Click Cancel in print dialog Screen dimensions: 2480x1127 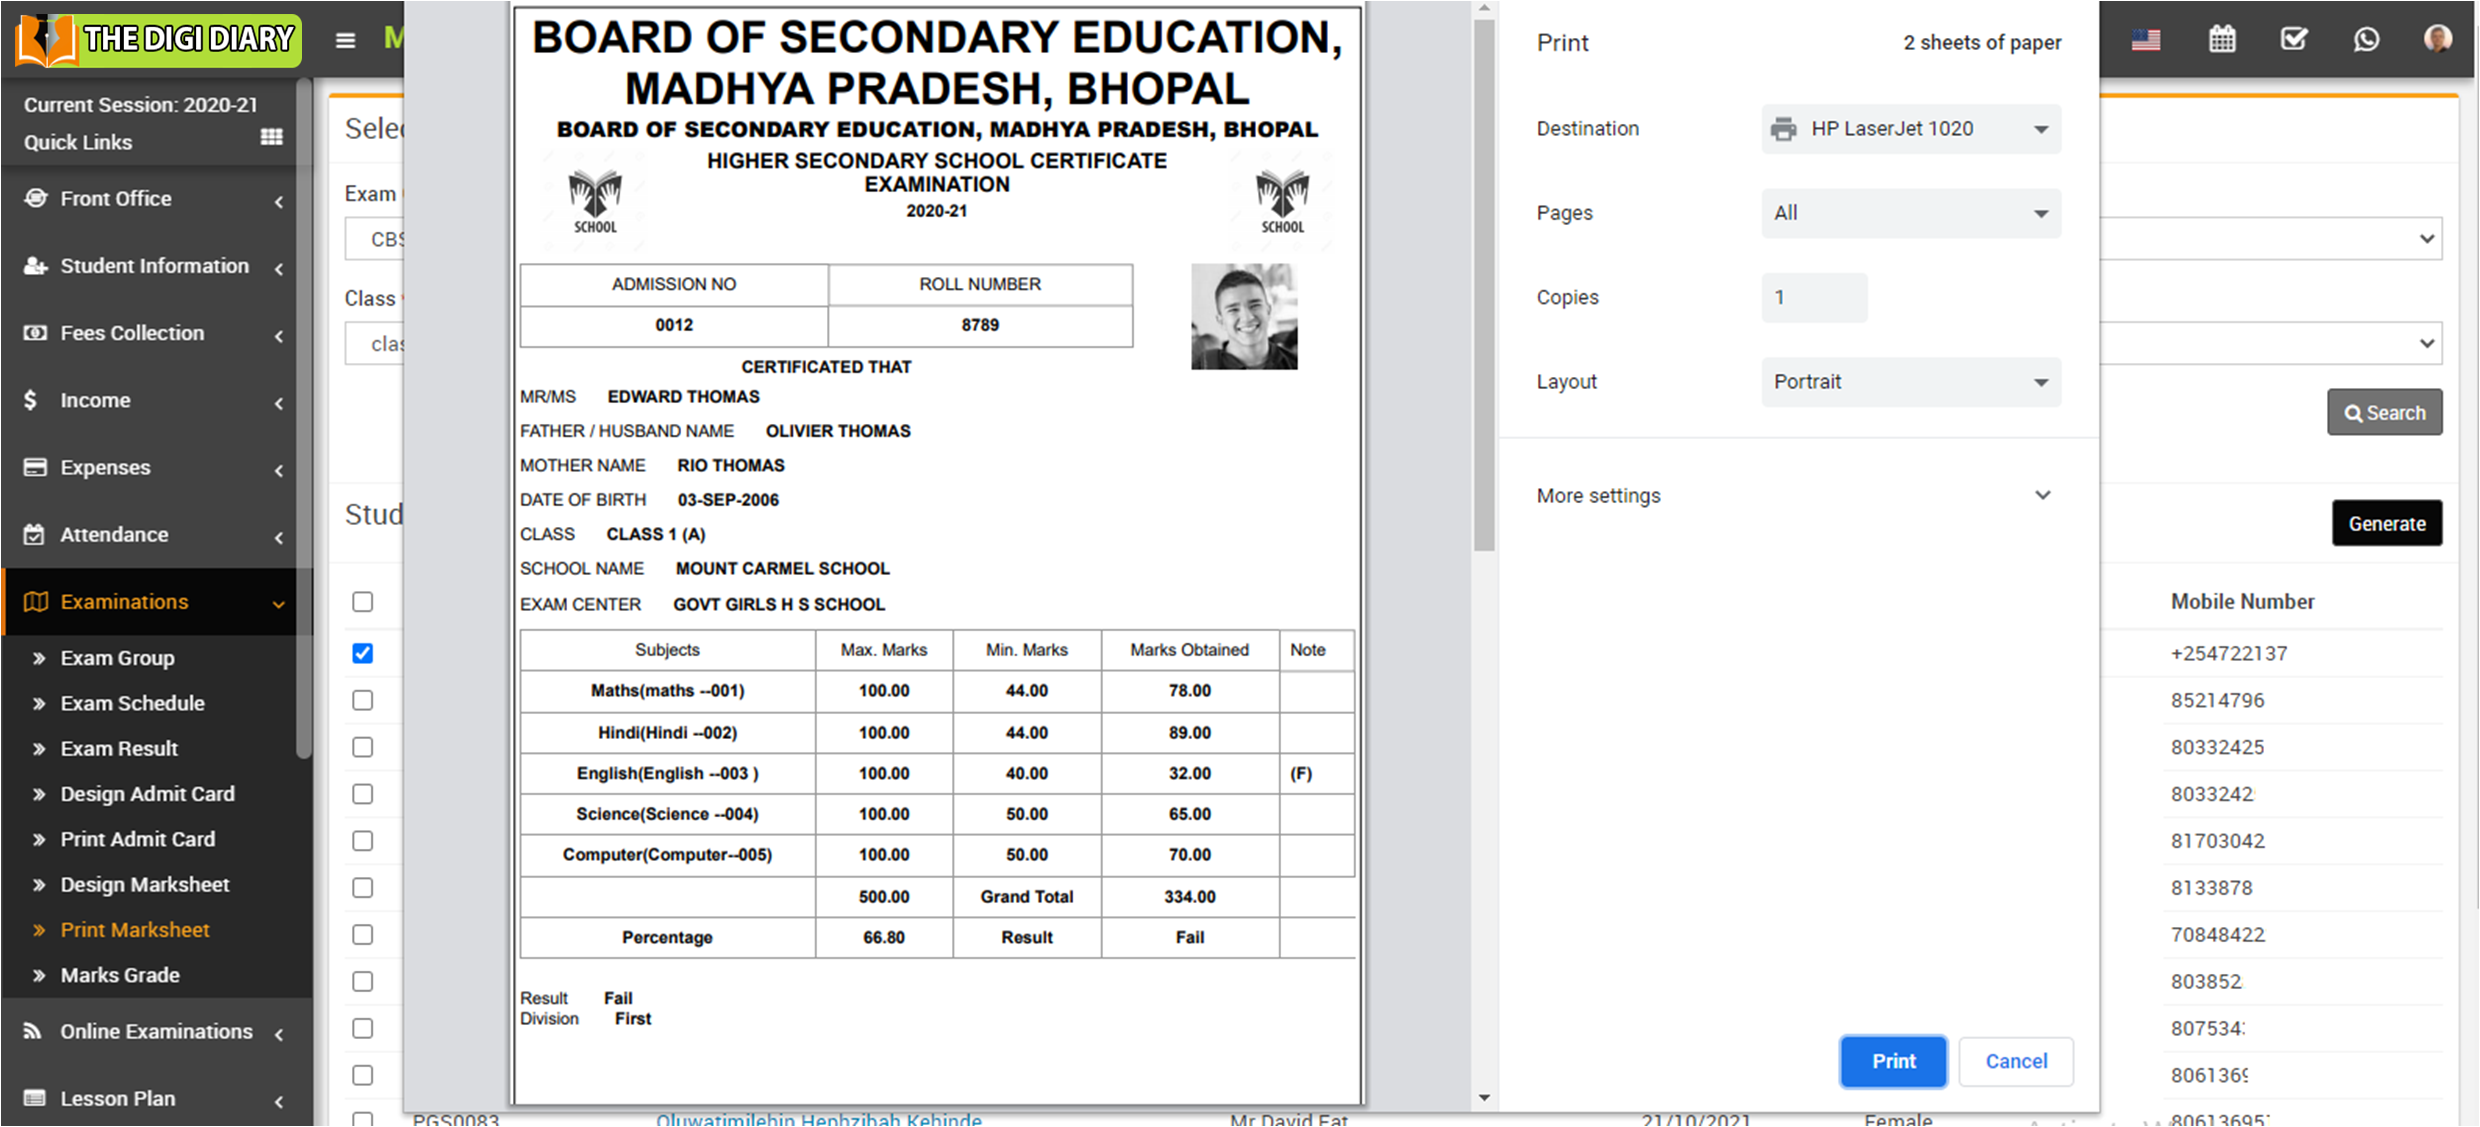point(2016,1061)
